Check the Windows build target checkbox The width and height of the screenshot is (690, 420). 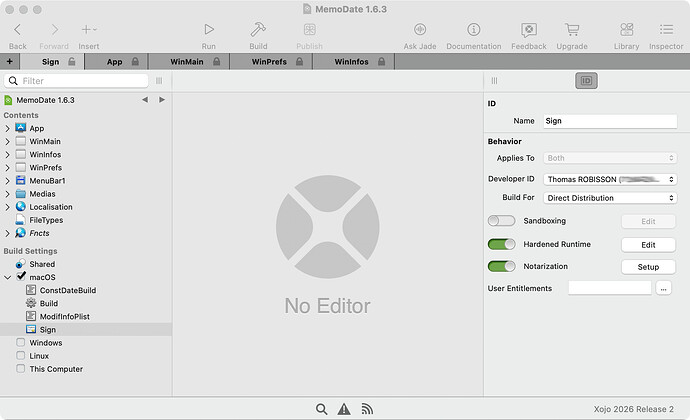20,343
